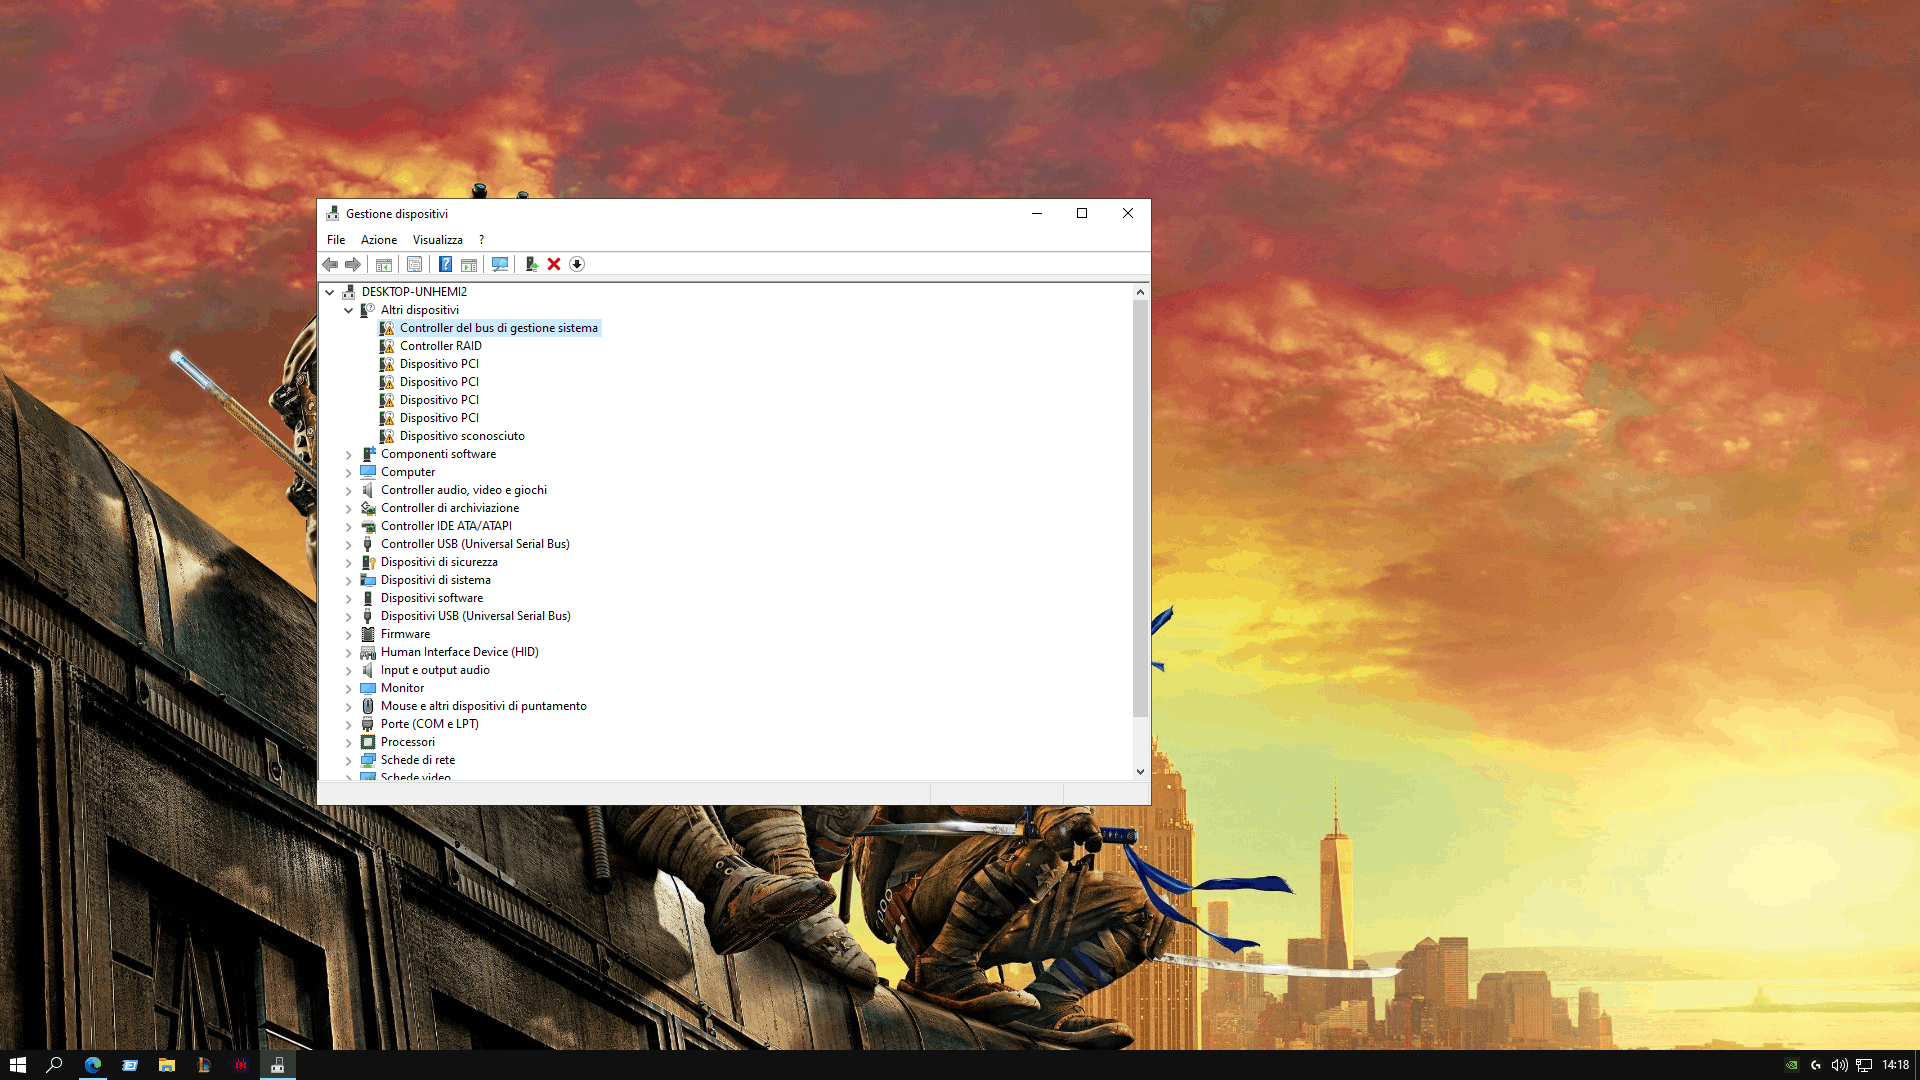Click Scan for hardware changes icon

point(500,264)
